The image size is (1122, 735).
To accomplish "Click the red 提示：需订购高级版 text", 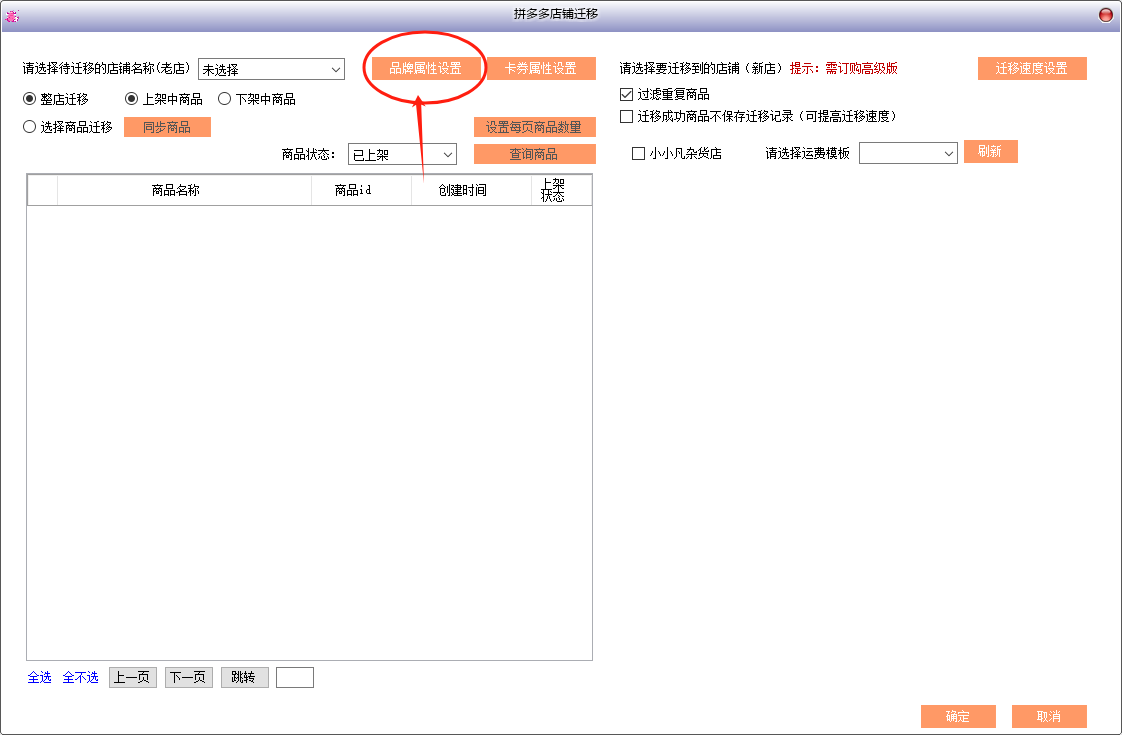I will (x=844, y=69).
